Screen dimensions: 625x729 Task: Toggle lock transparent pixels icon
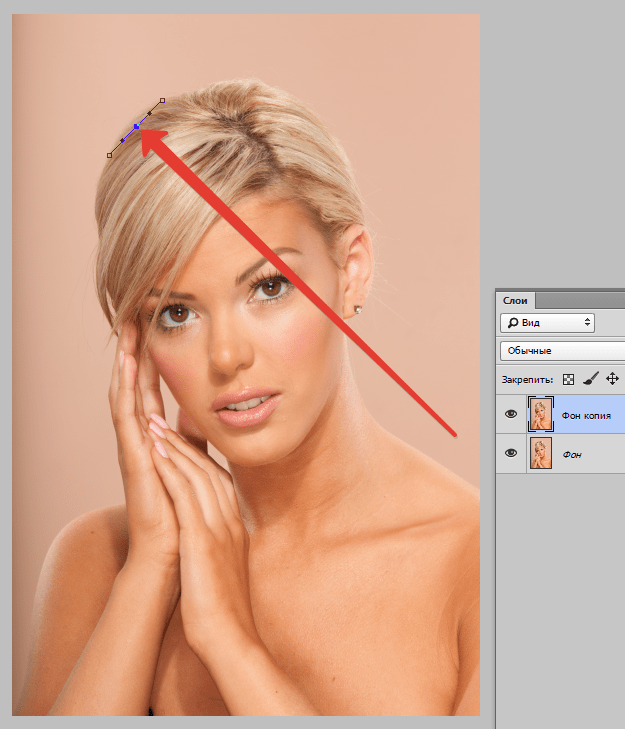tap(568, 379)
